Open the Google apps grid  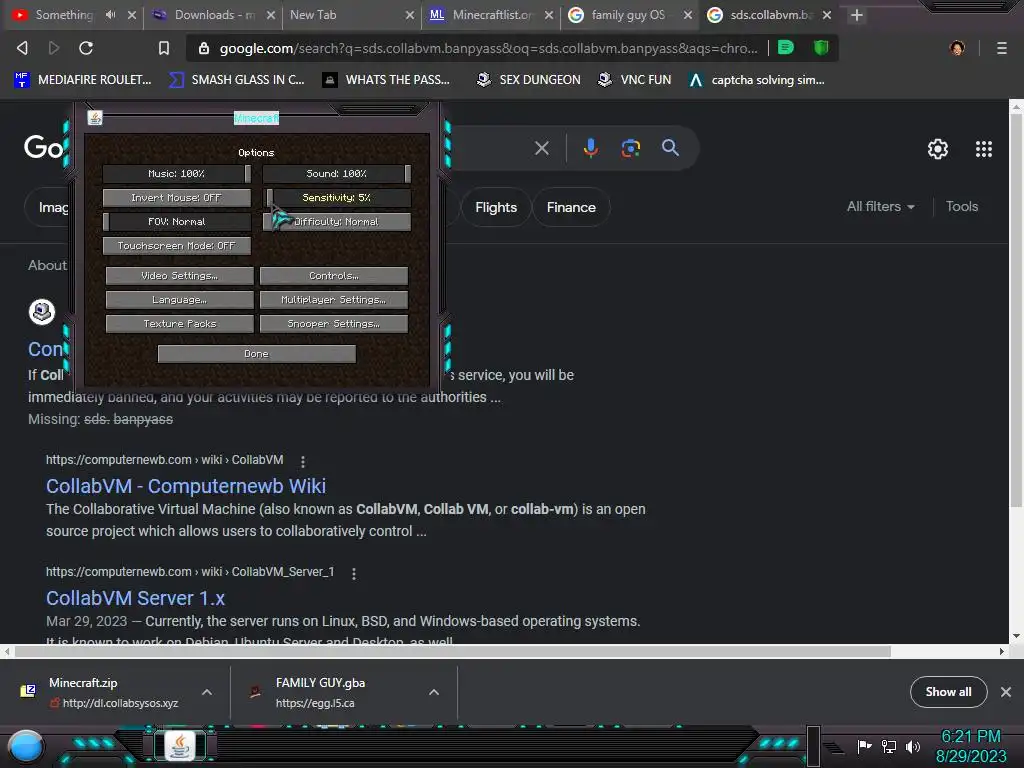pos(984,149)
